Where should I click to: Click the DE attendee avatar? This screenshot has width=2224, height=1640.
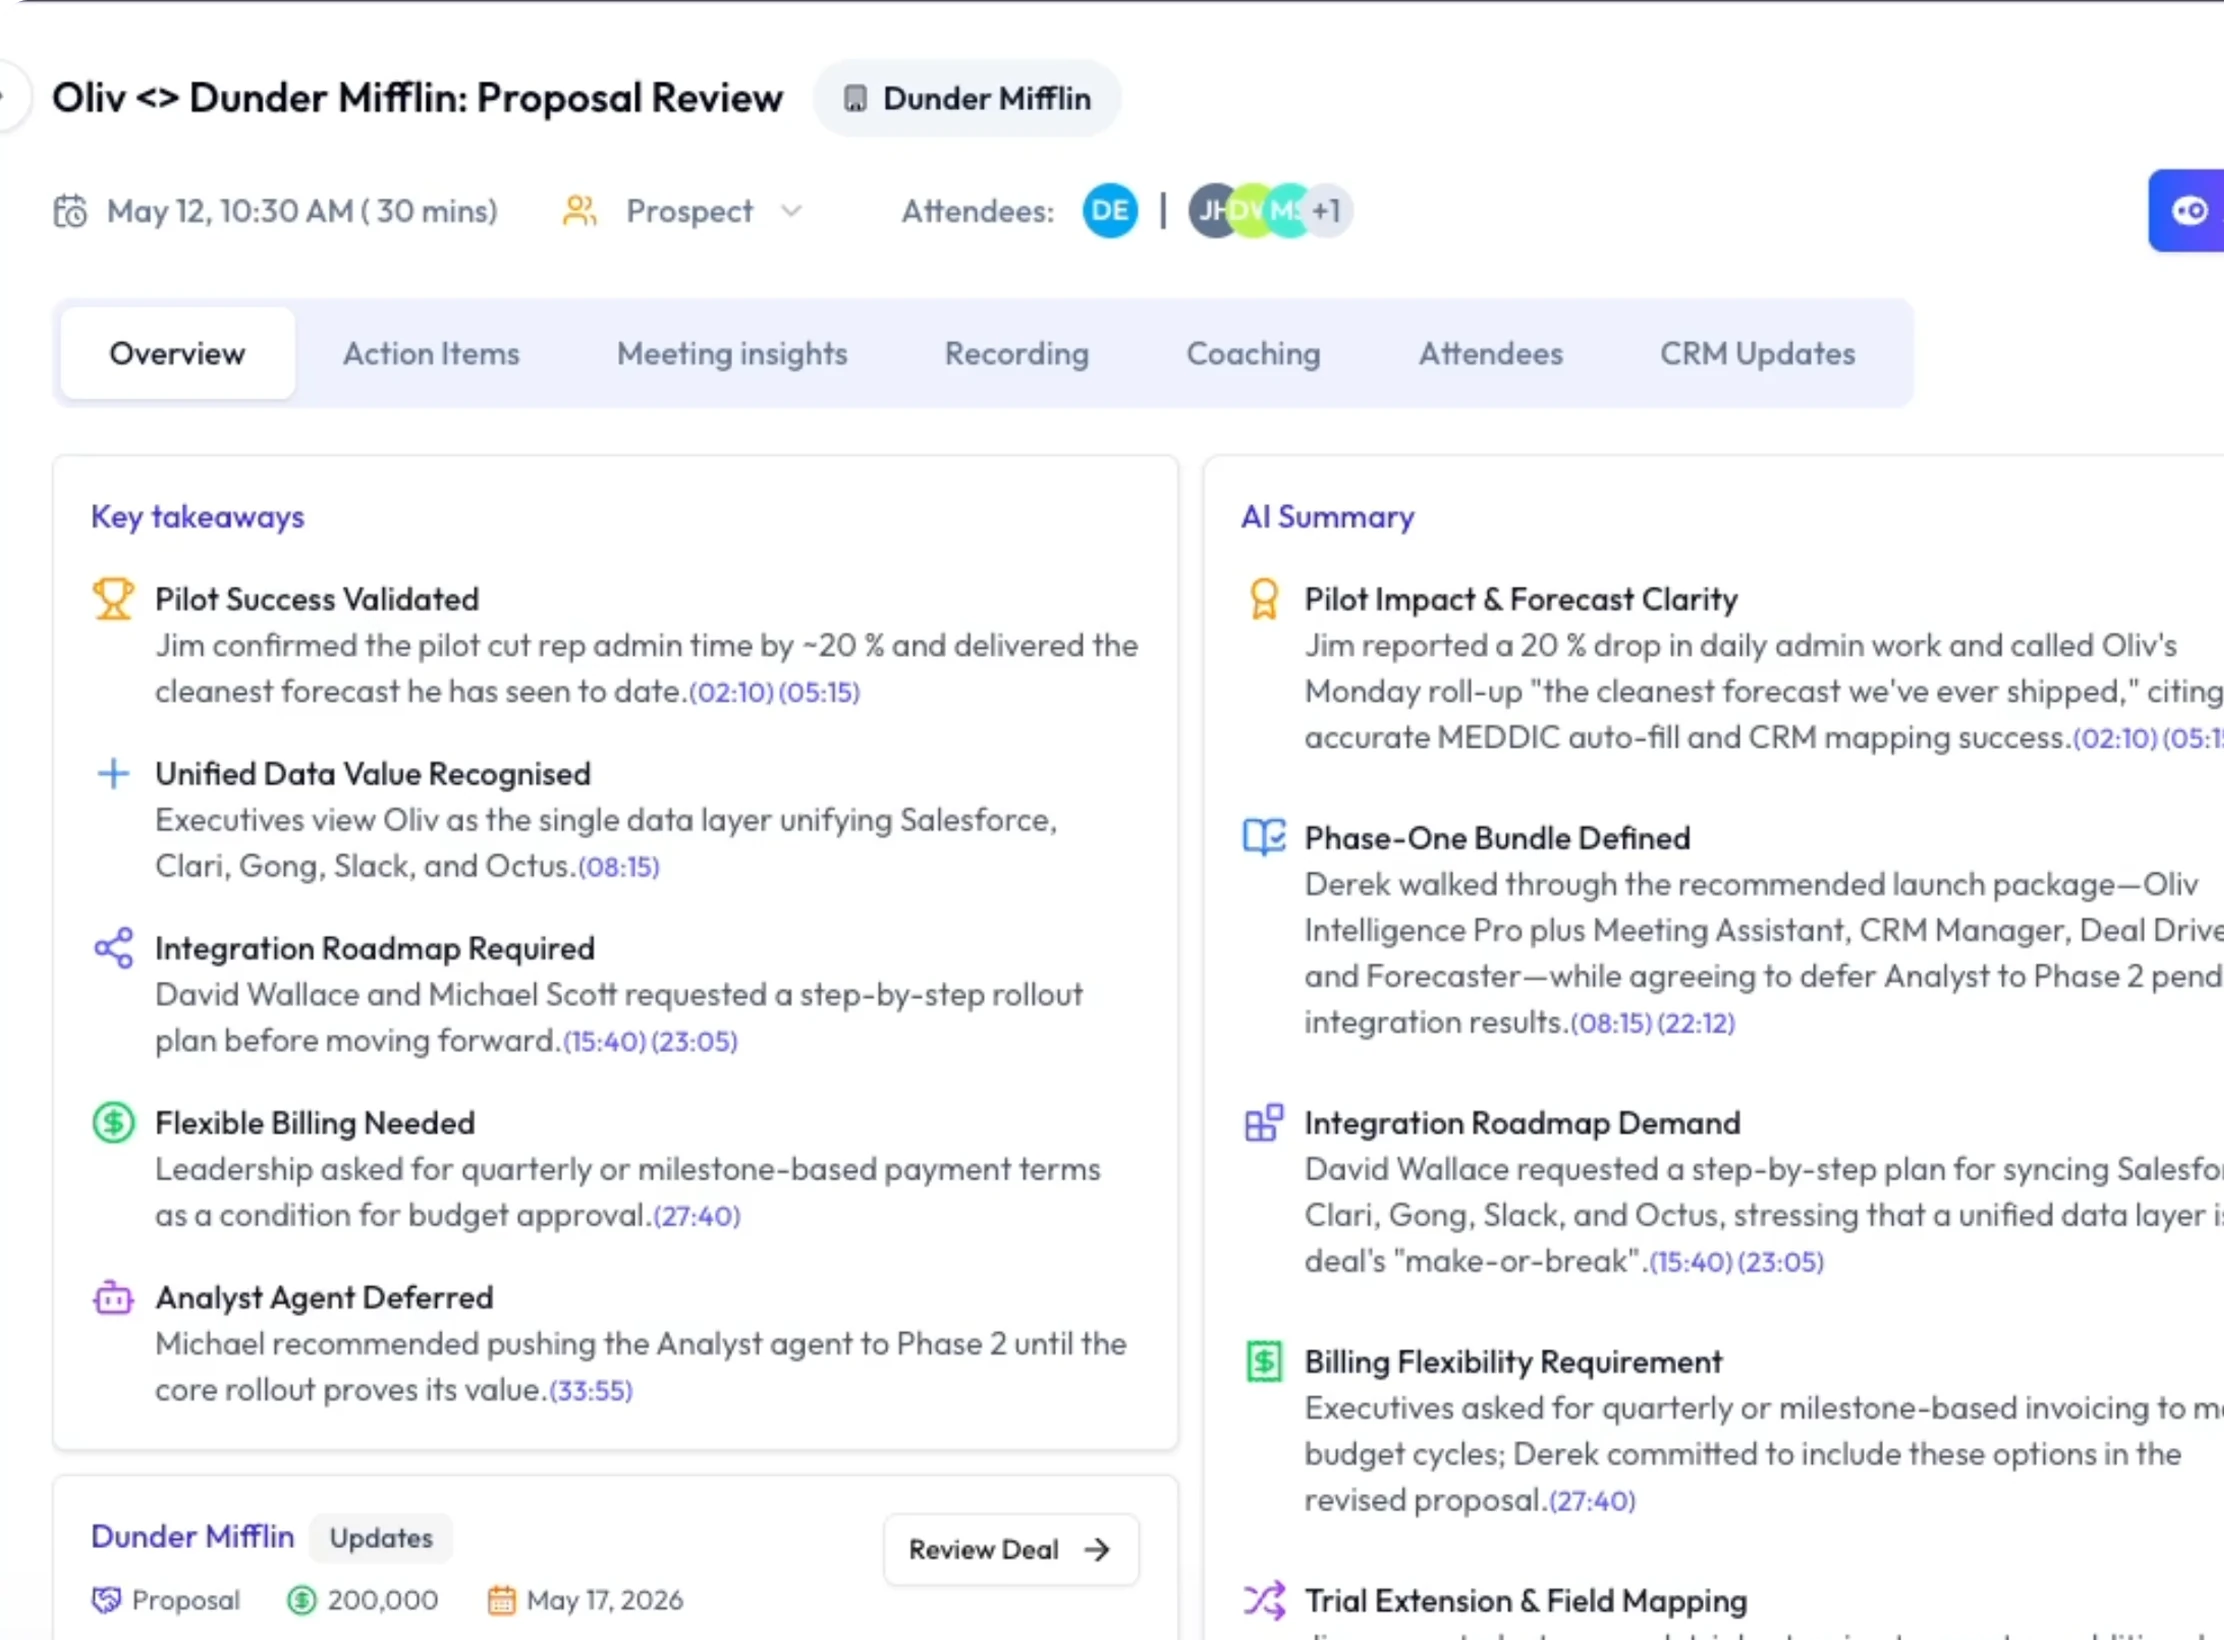tap(1110, 211)
